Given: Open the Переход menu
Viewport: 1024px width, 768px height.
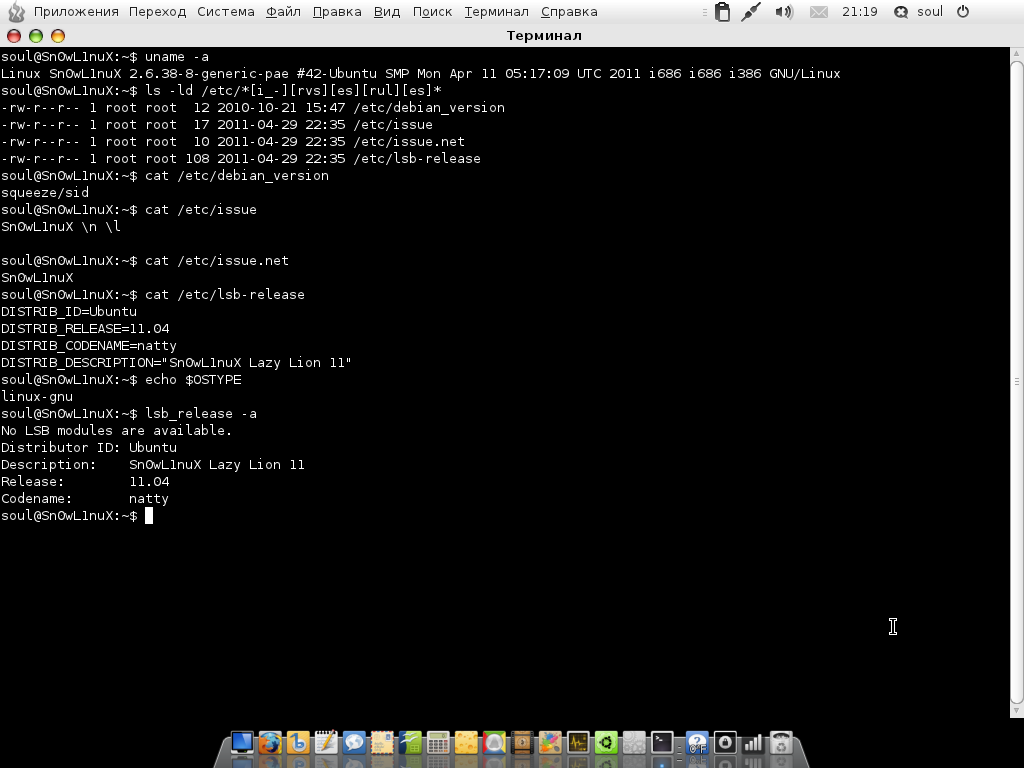Looking at the screenshot, I should click(157, 12).
